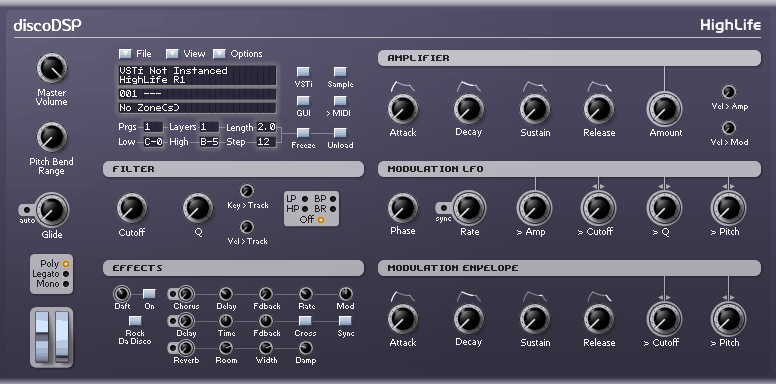The width and height of the screenshot is (776, 384).
Task: Click the Low note field C-0
Action: [x=153, y=142]
